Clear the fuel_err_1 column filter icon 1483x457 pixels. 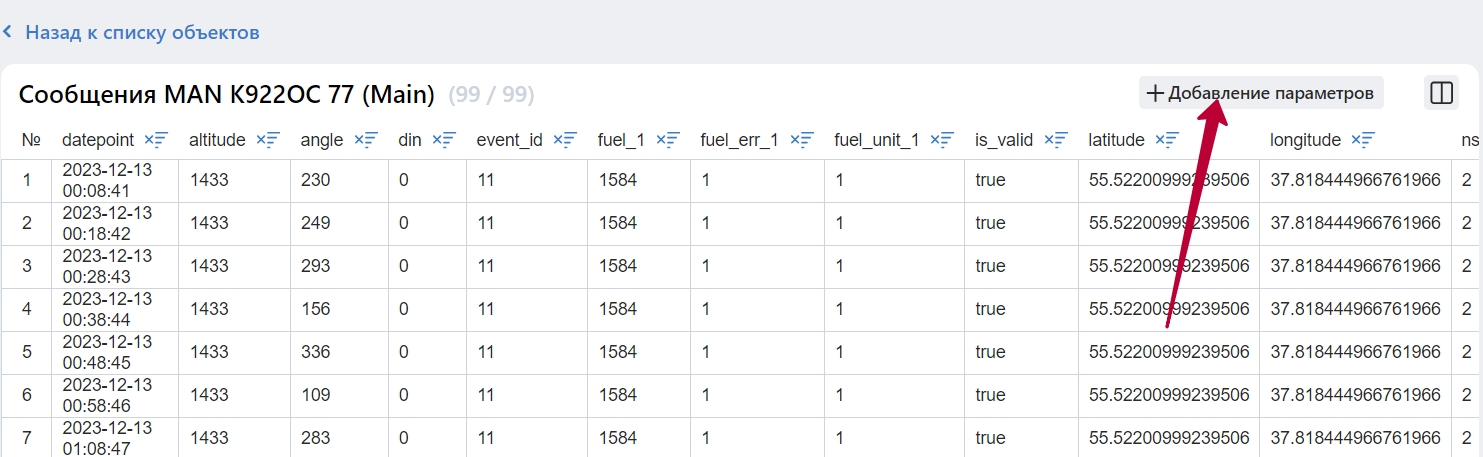[802, 140]
